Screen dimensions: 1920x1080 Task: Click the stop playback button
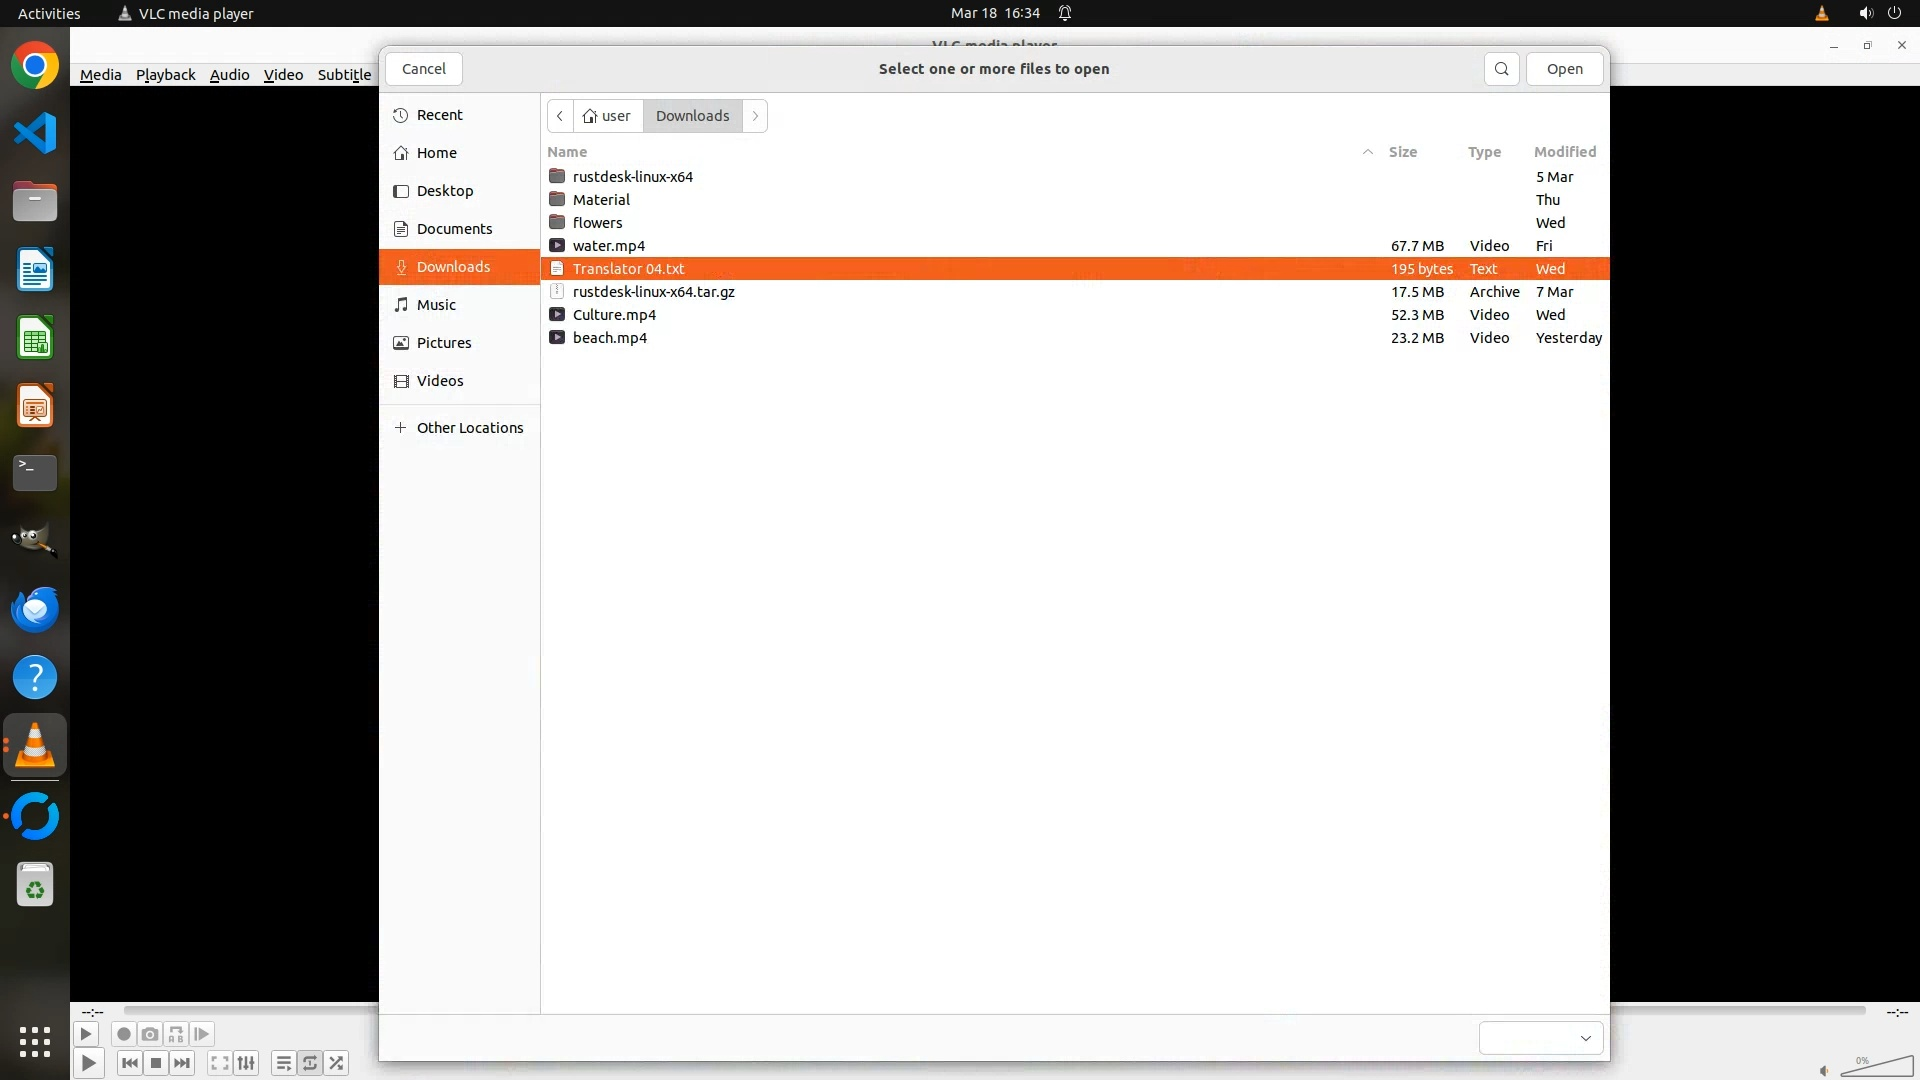[x=156, y=1063]
